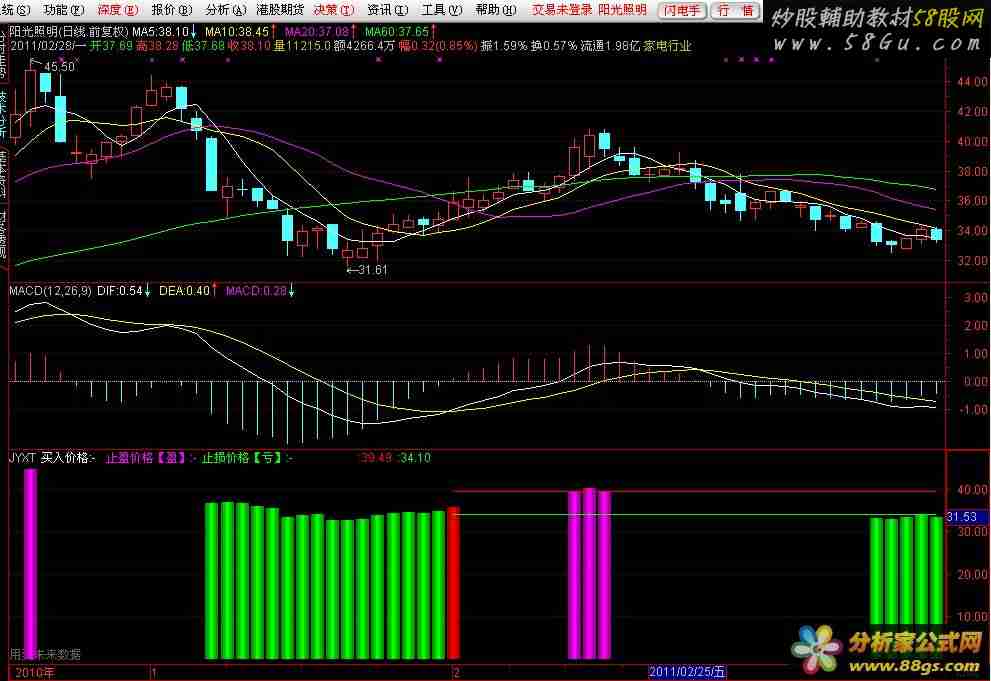Click the low price 低37.68

203,46
